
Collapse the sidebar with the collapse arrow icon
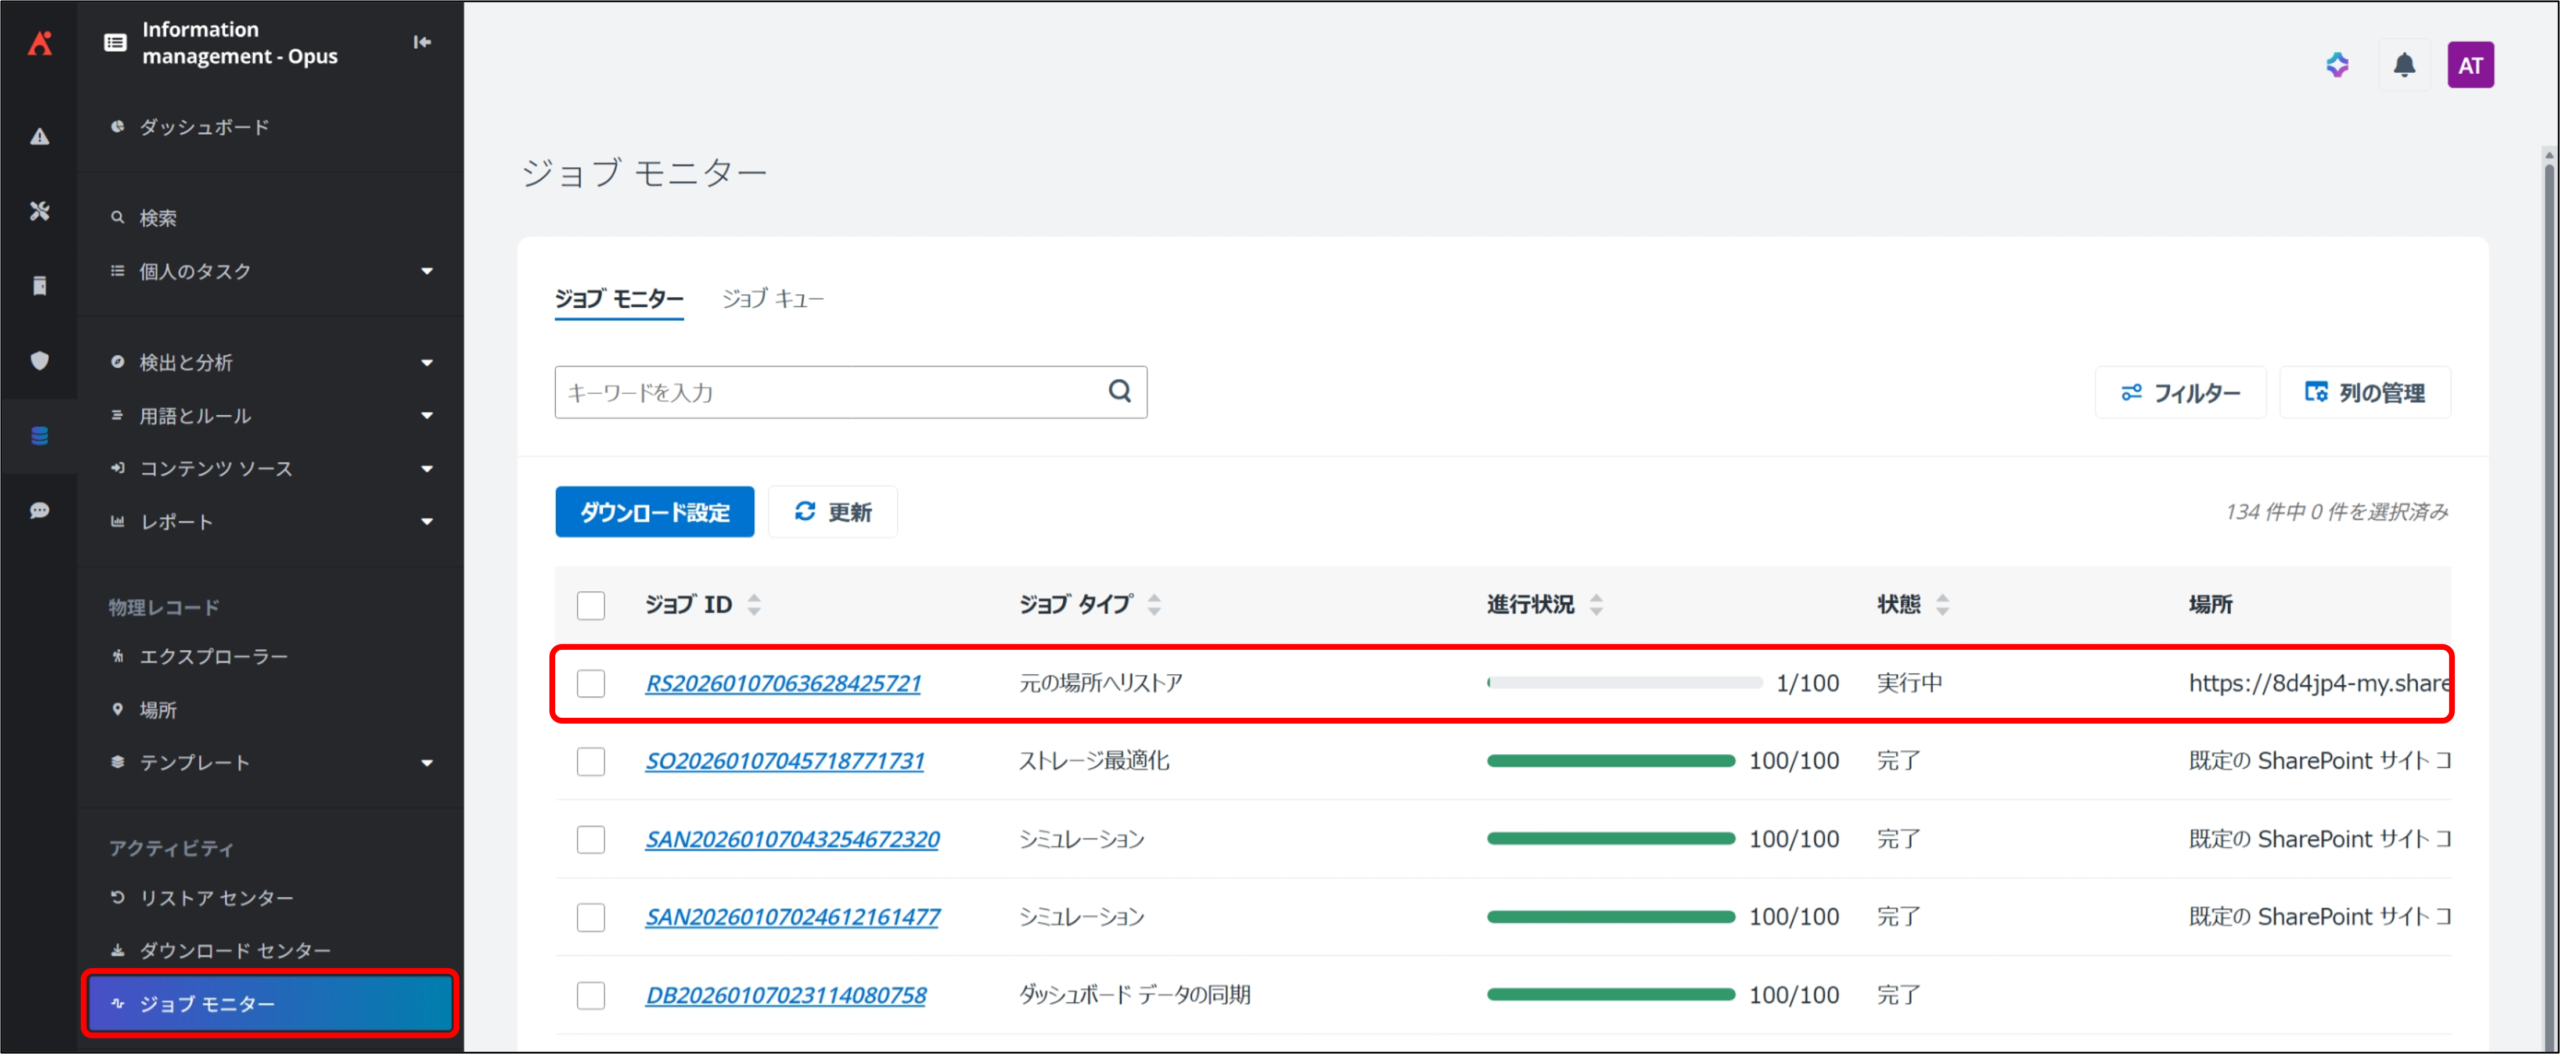click(x=422, y=42)
